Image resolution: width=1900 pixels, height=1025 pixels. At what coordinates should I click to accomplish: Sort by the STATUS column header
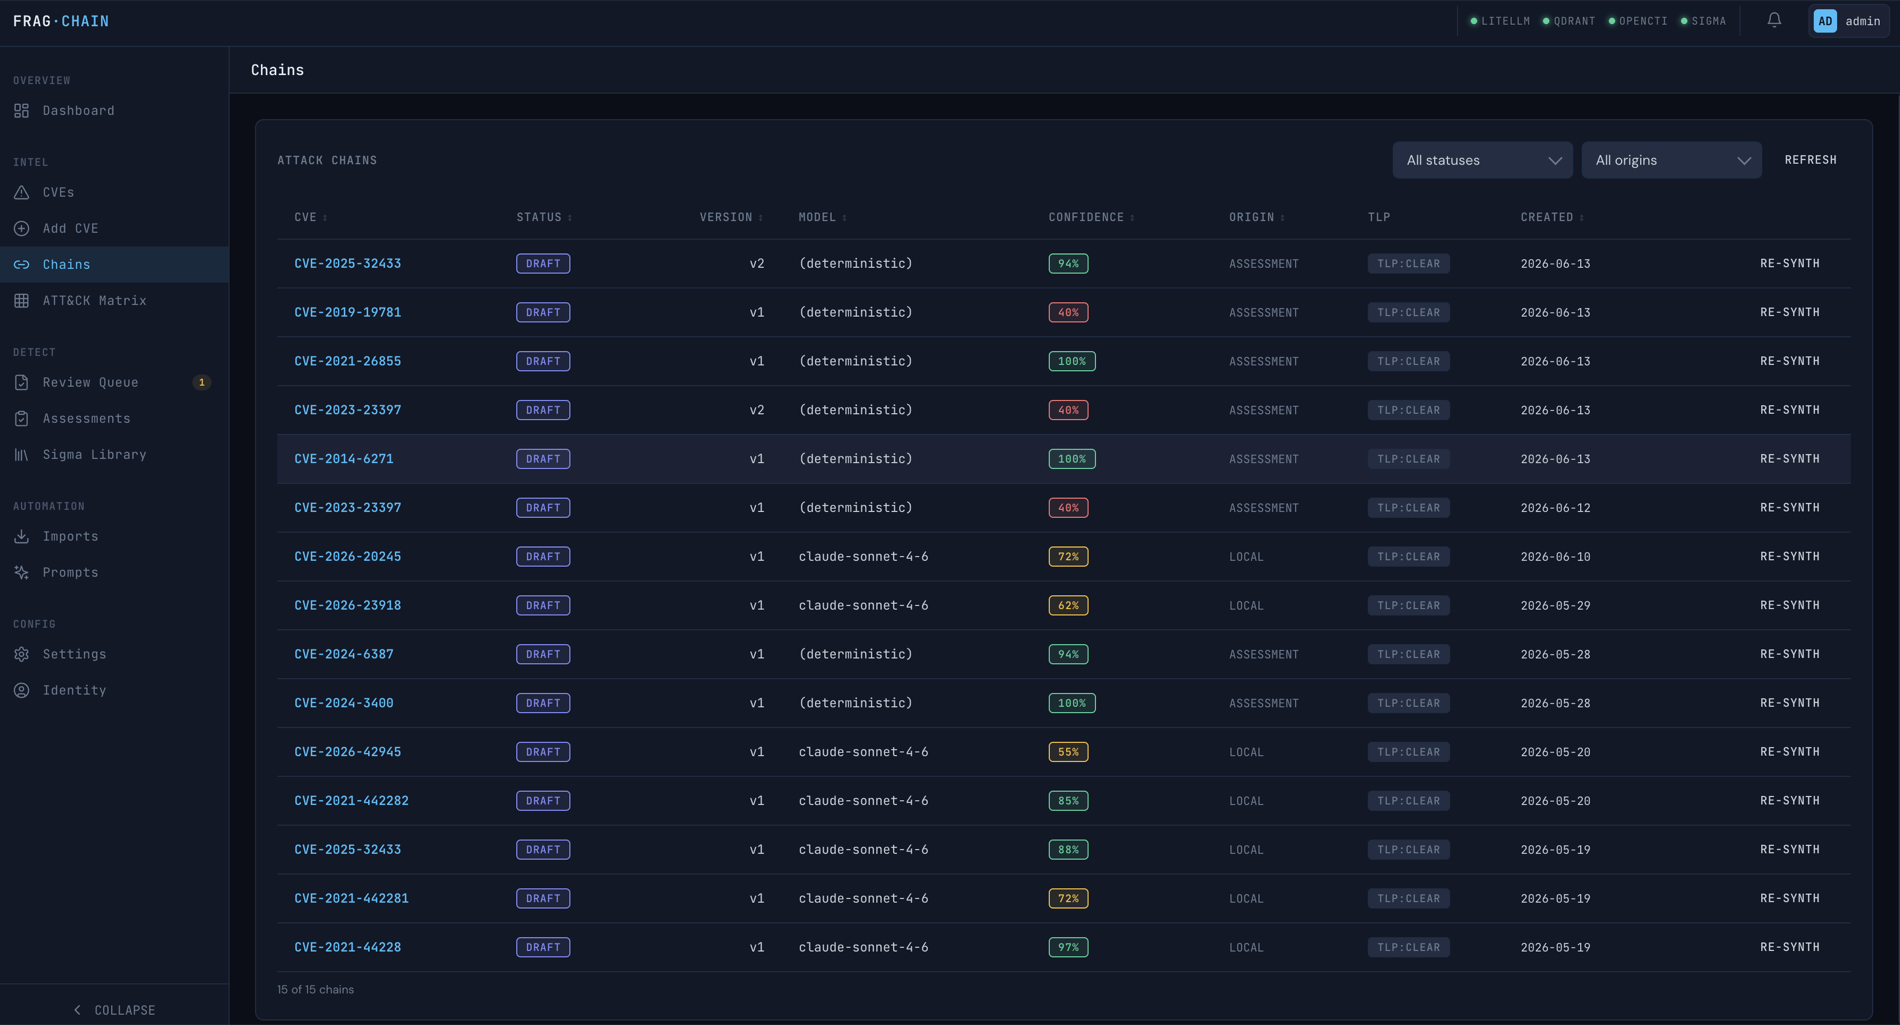tap(544, 217)
